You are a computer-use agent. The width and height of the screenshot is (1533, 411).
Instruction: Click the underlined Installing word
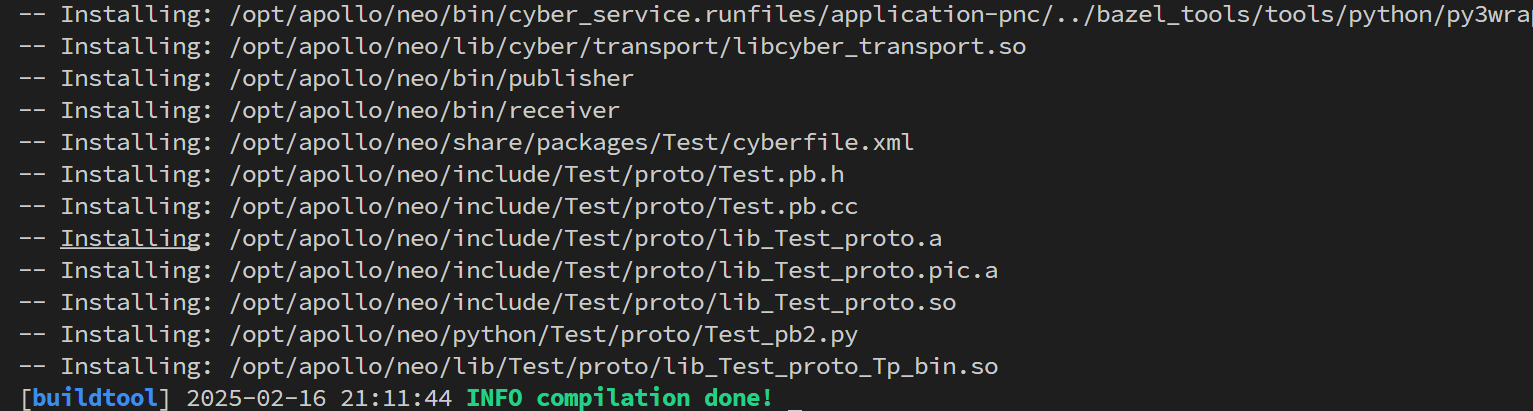tap(131, 238)
